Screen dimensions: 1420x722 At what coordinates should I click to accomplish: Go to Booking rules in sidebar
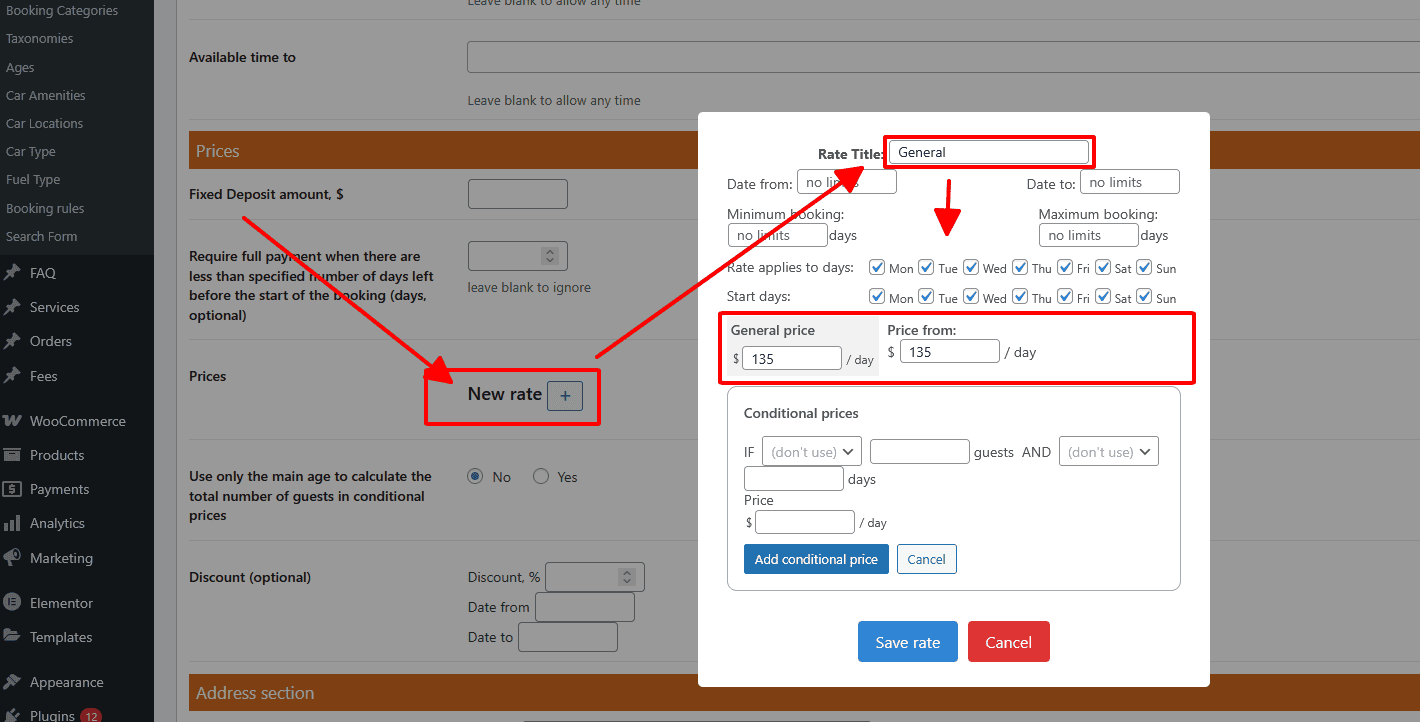[45, 209]
